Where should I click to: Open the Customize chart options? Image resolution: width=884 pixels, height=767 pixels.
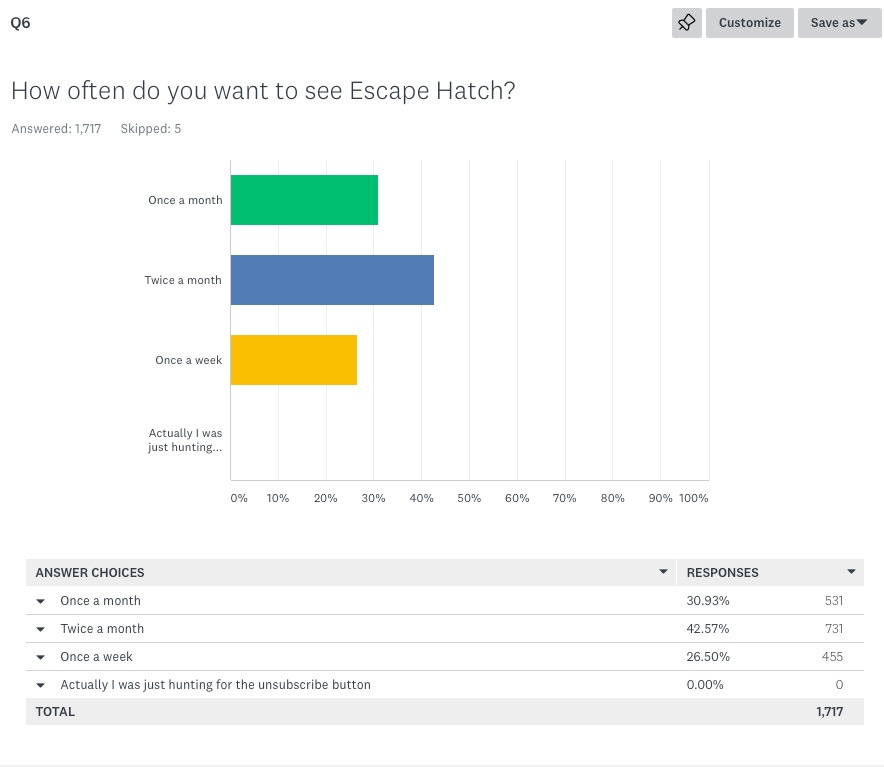point(749,23)
